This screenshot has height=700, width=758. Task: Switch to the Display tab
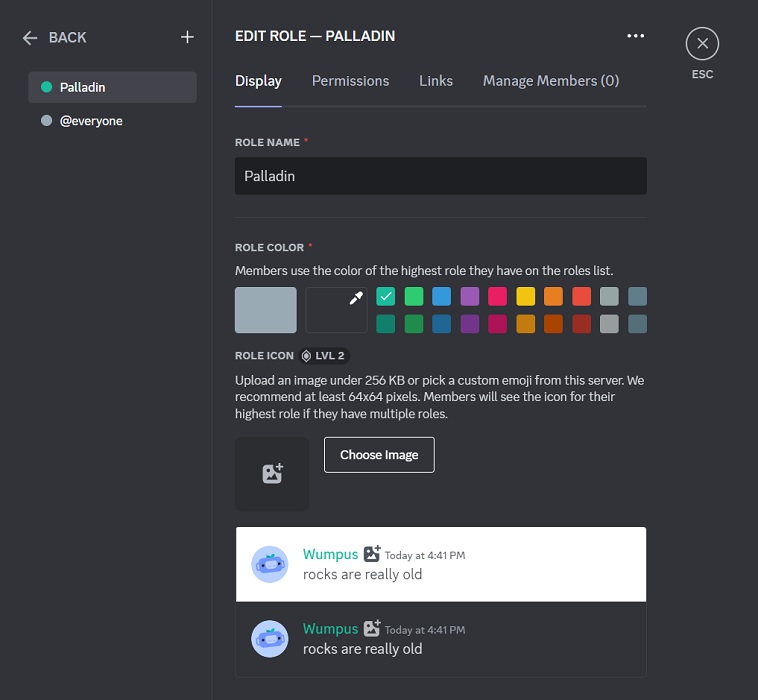point(258,81)
